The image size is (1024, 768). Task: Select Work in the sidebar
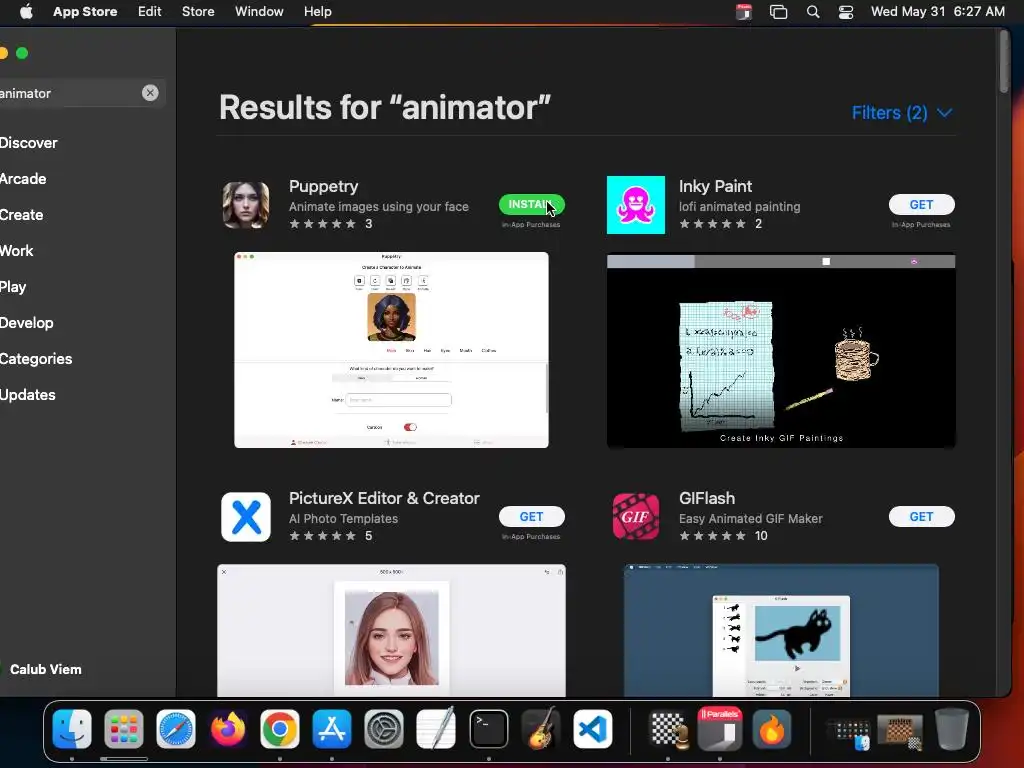pyautogui.click(x=16, y=251)
